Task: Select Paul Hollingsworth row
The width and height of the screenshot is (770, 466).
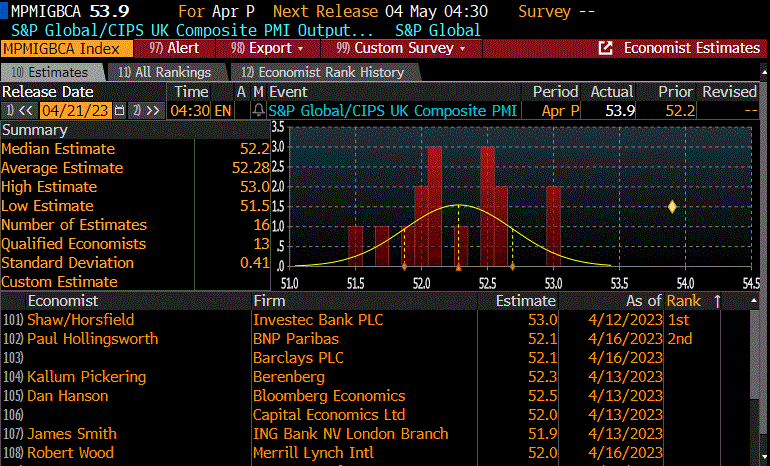Action: pyautogui.click(x=376, y=339)
